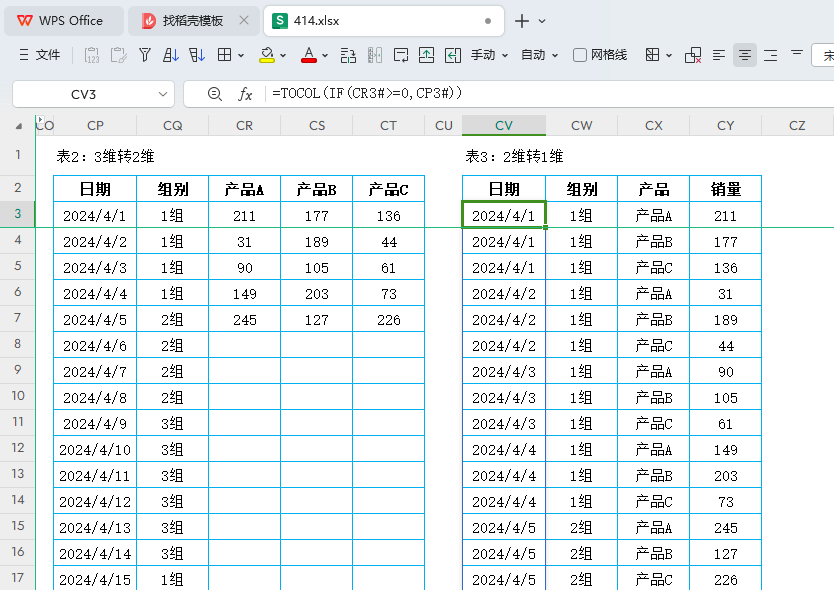Toggle the 网格线 gridlines checkbox
Viewport: 834px width, 590px height.
[x=580, y=55]
